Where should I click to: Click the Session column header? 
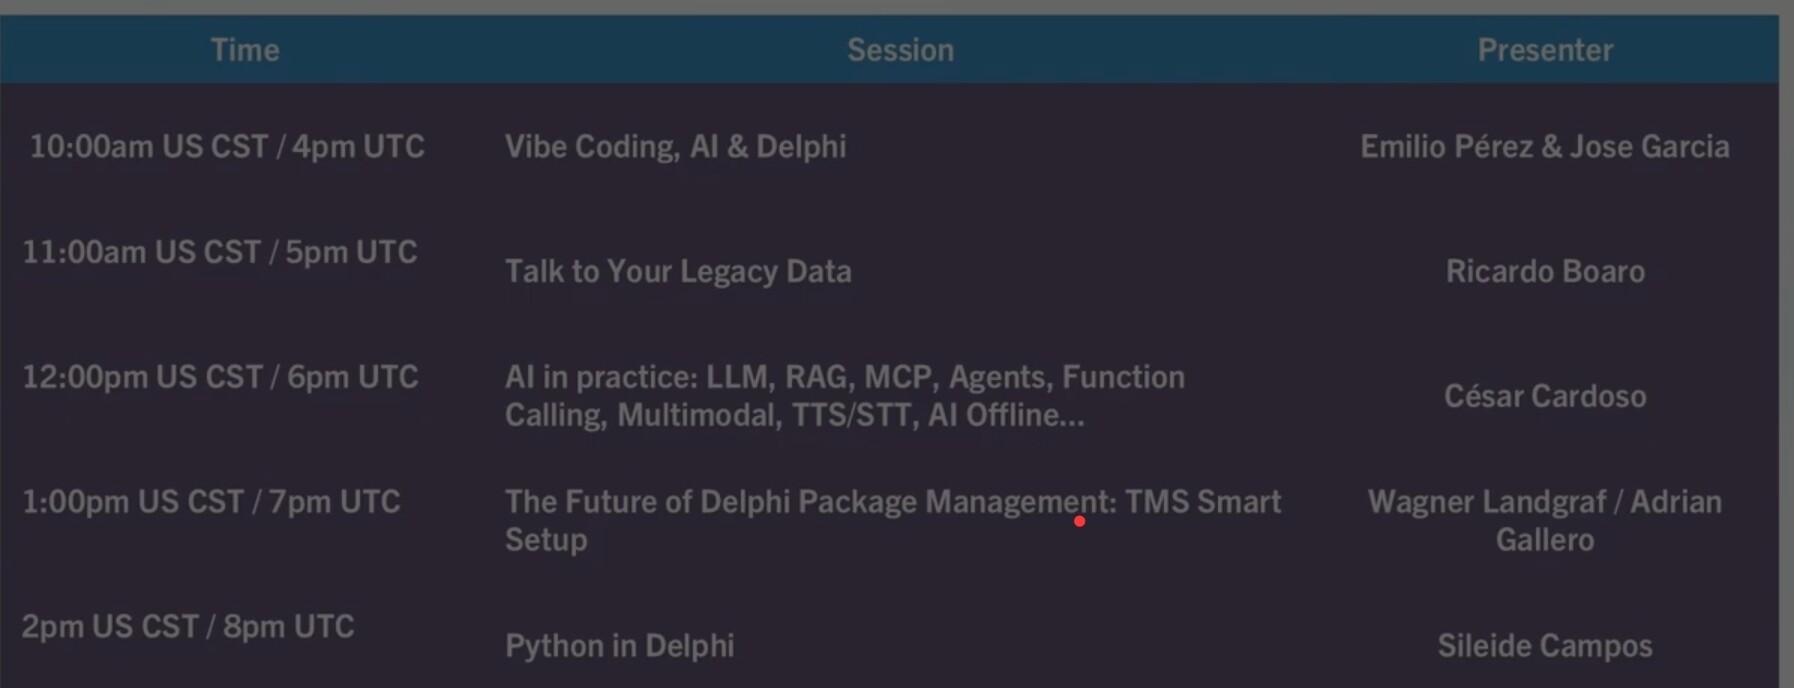(x=900, y=50)
